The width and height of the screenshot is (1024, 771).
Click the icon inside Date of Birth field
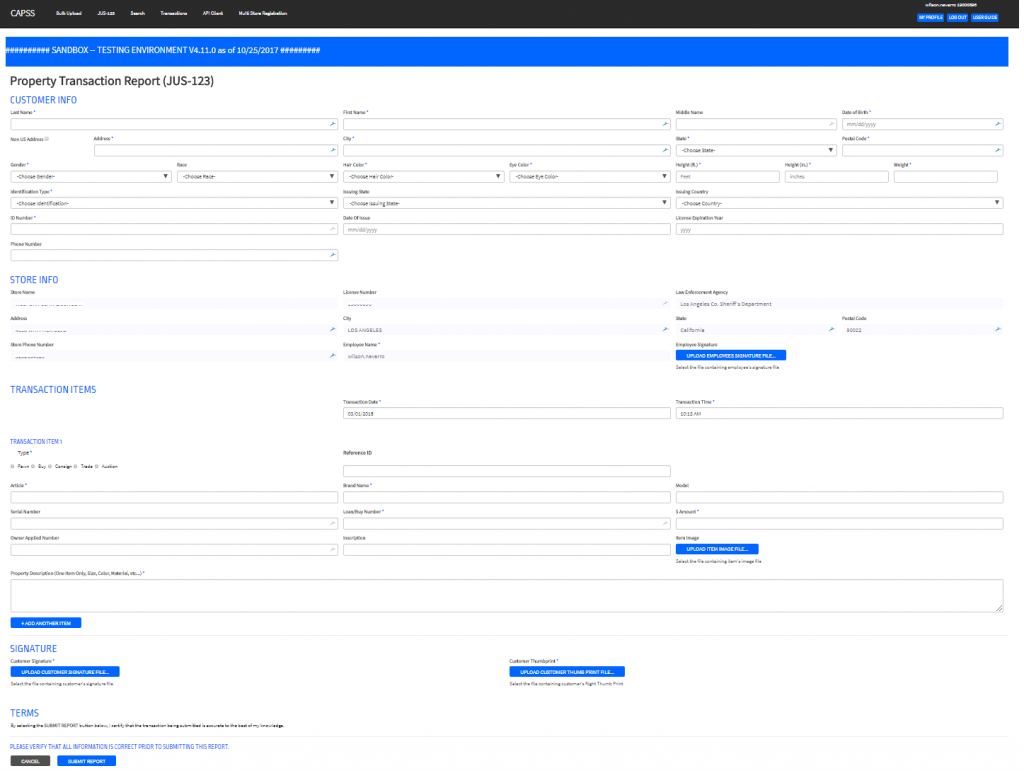(997, 124)
